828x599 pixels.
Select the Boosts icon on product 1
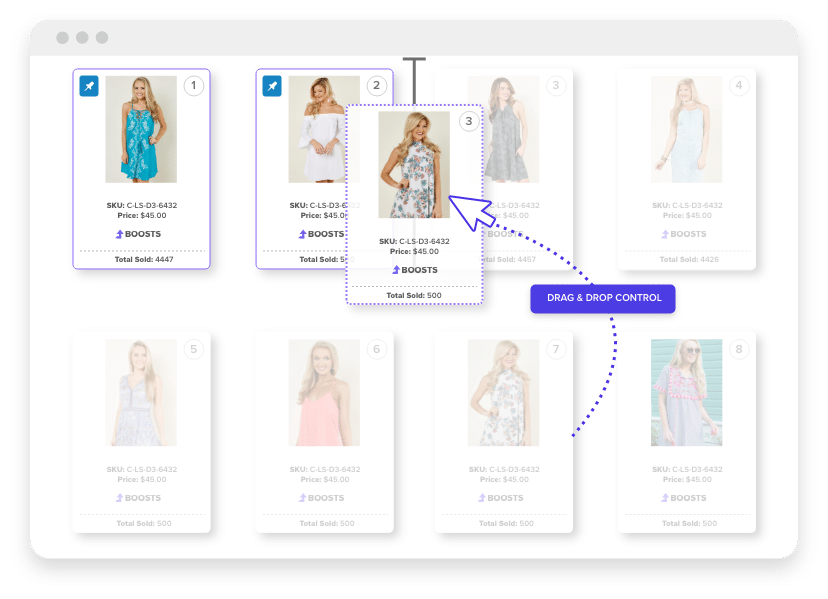tap(140, 233)
